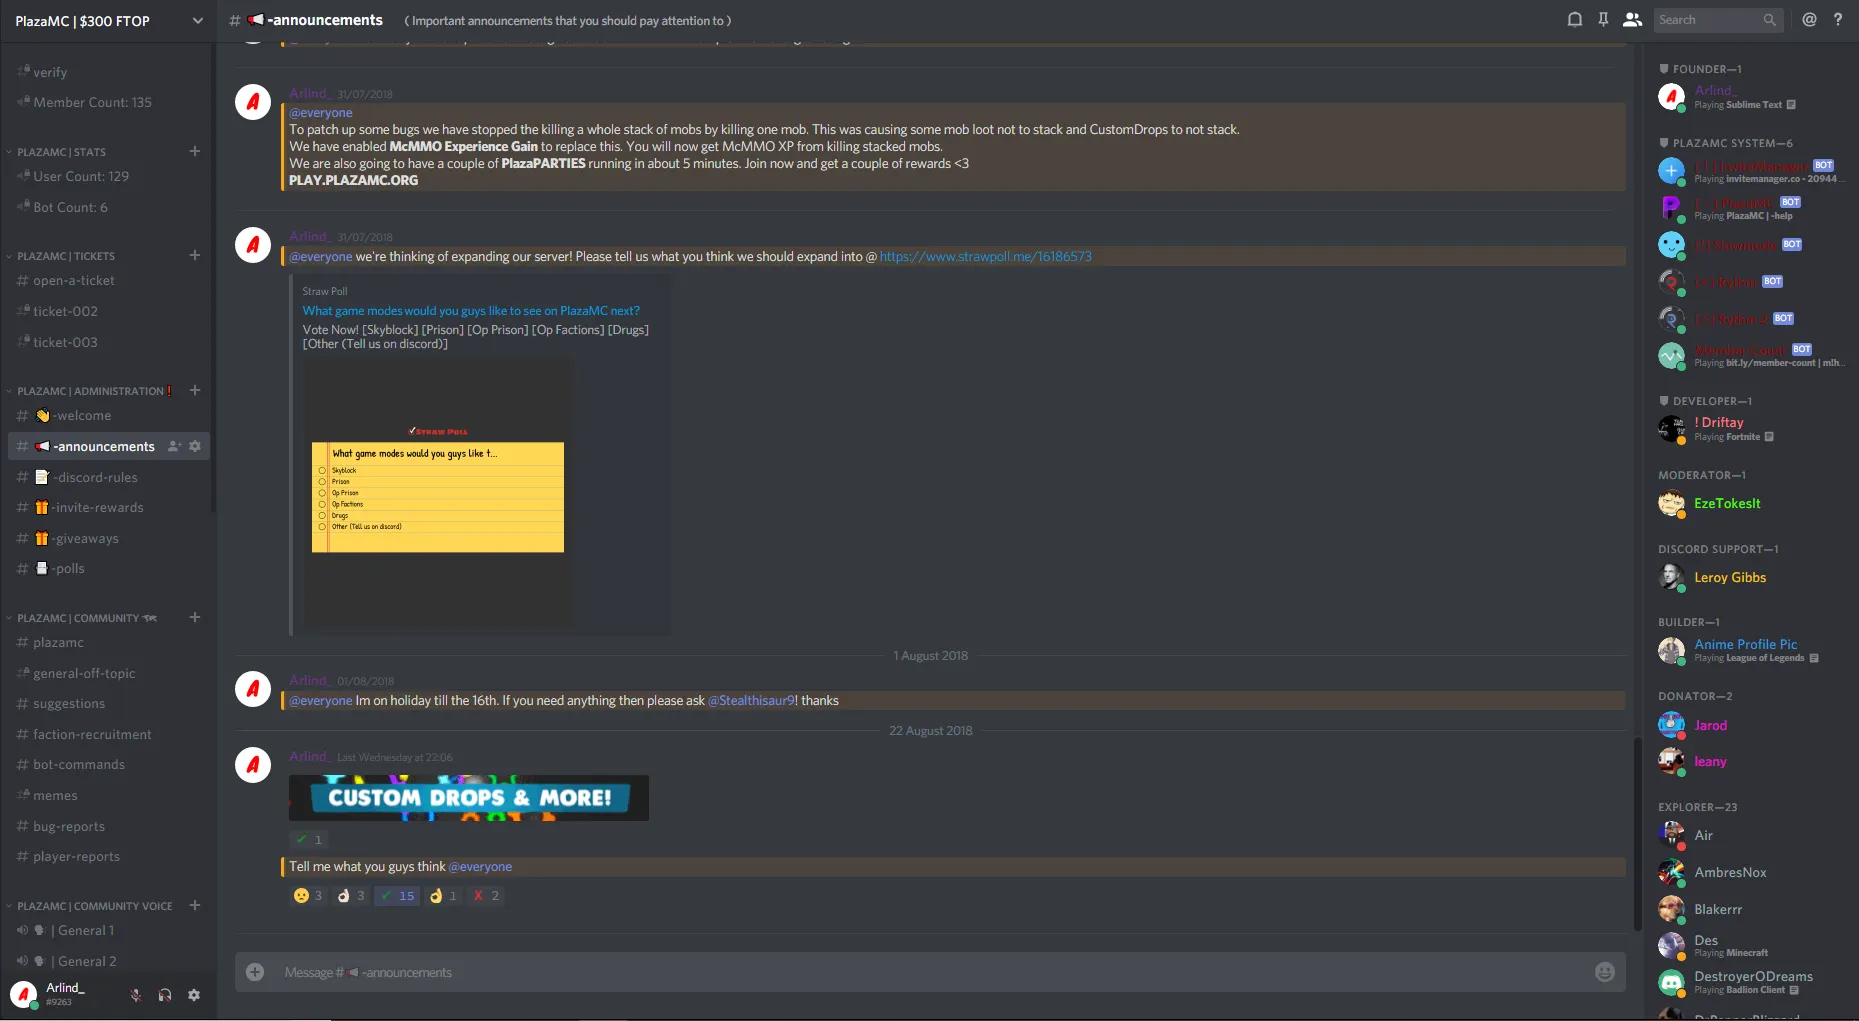1859x1021 pixels.
Task: Open the Straw Poll preview image
Action: 438,493
